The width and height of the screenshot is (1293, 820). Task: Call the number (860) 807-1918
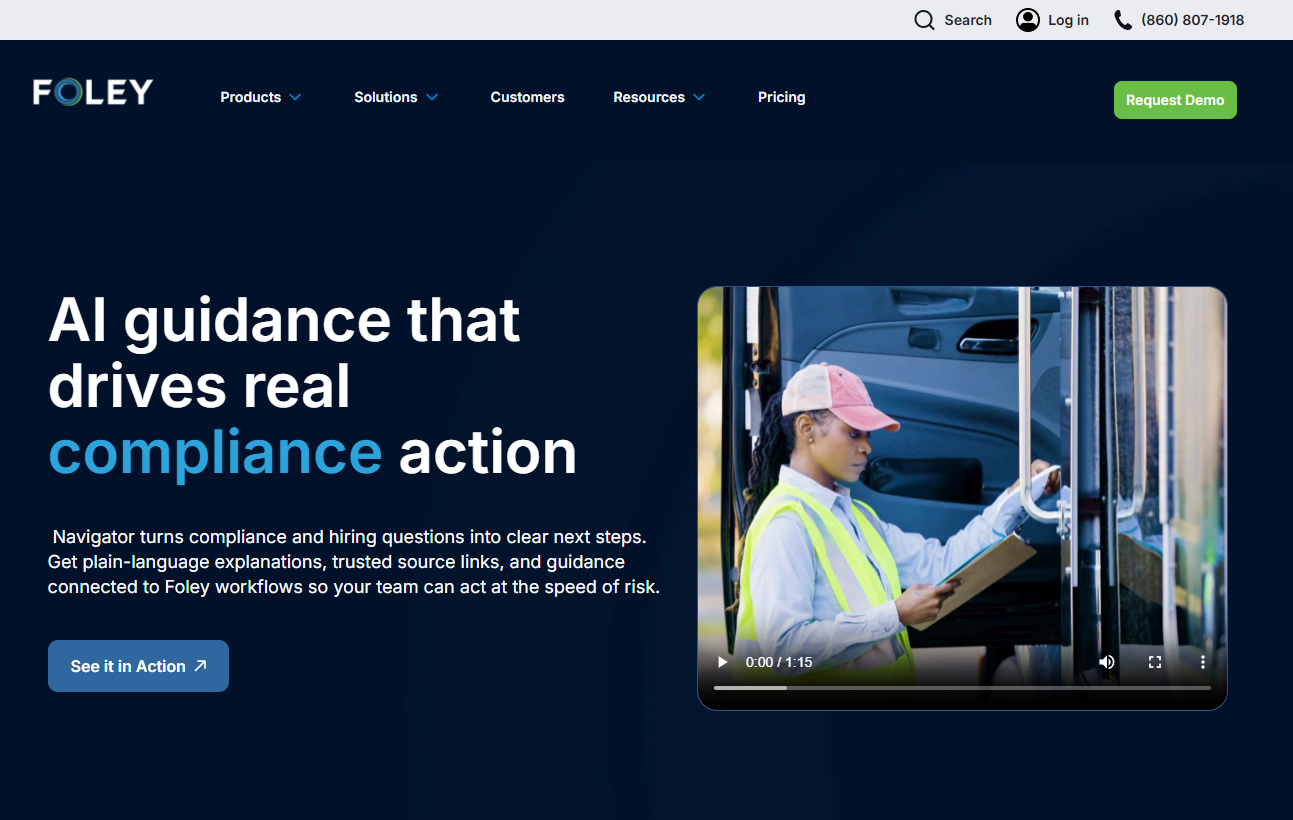[x=1192, y=20]
